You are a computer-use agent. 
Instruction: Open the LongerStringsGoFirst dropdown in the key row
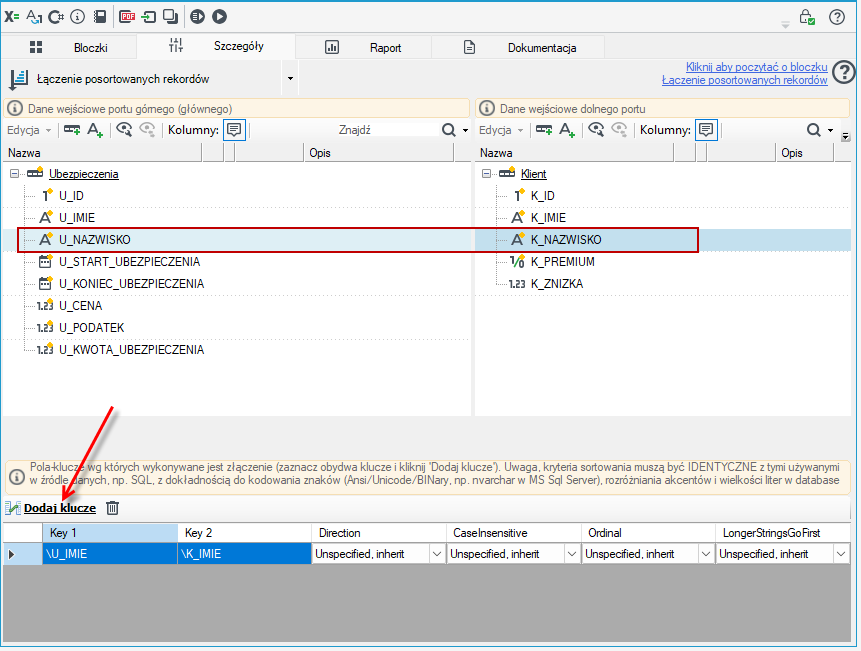pyautogui.click(x=841, y=554)
